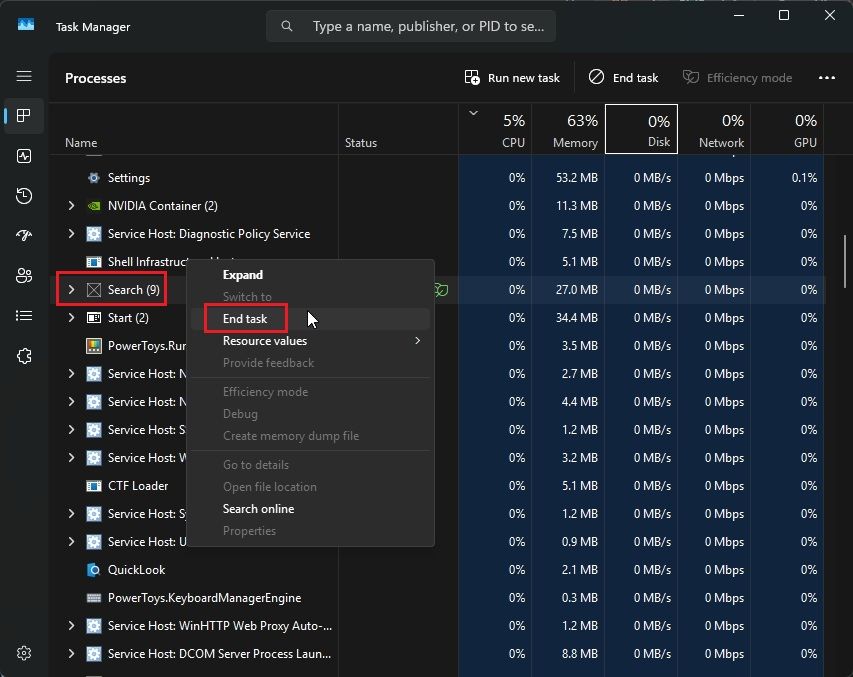Viewport: 853px width, 677px height.
Task: Open Task Manager settings gear
Action: coord(23,653)
